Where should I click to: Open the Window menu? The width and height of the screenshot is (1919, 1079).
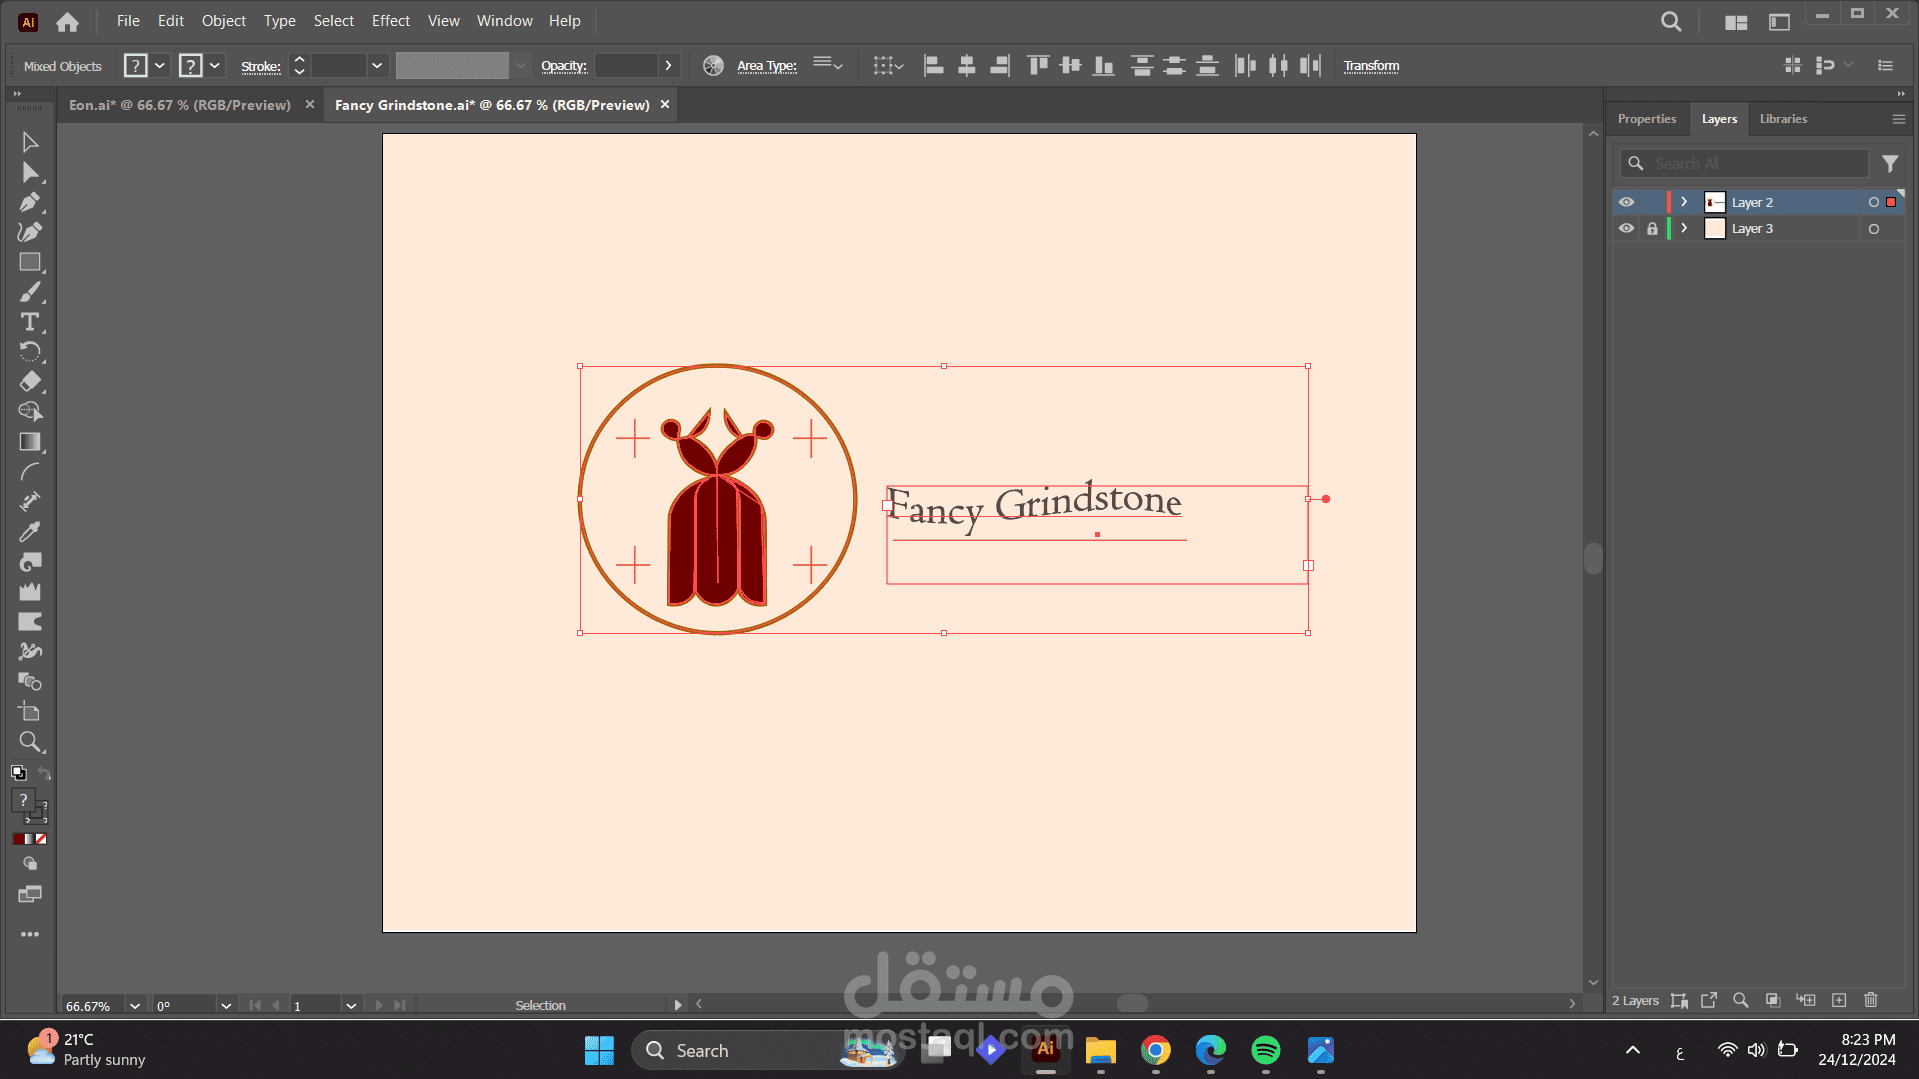[x=505, y=21]
